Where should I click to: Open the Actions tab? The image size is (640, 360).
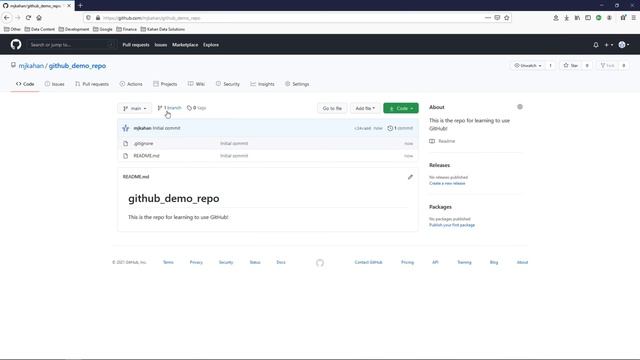click(131, 84)
